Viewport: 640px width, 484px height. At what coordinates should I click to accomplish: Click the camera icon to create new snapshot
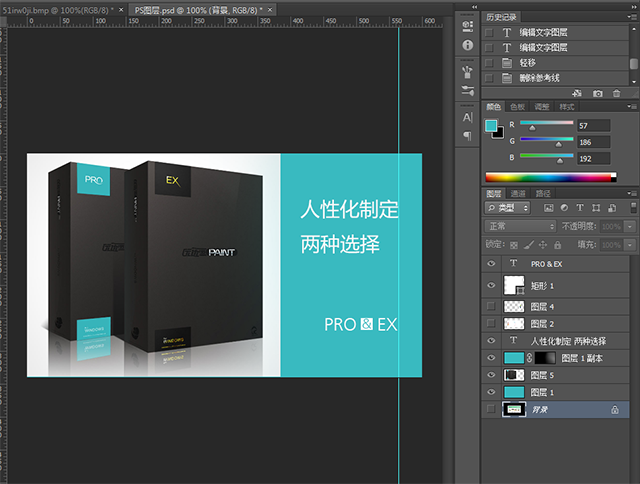pyautogui.click(x=598, y=93)
